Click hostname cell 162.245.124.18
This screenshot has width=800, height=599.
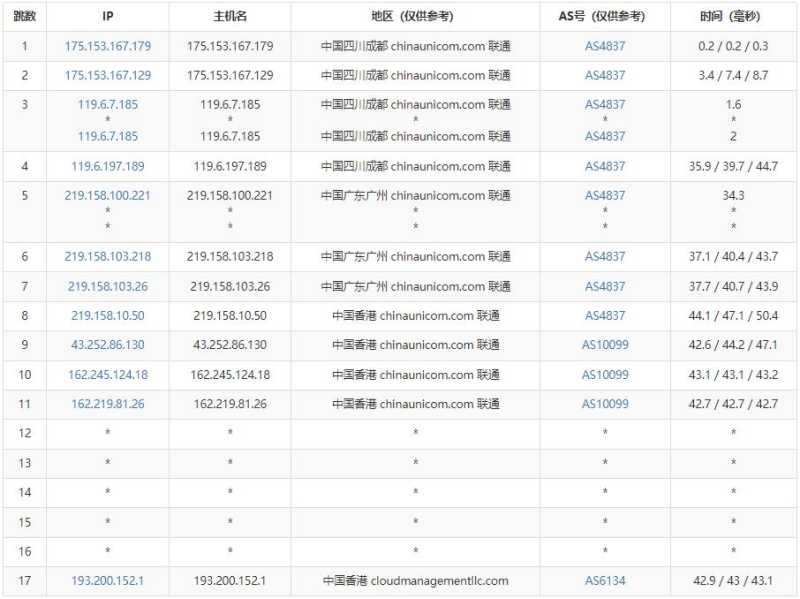click(230, 375)
